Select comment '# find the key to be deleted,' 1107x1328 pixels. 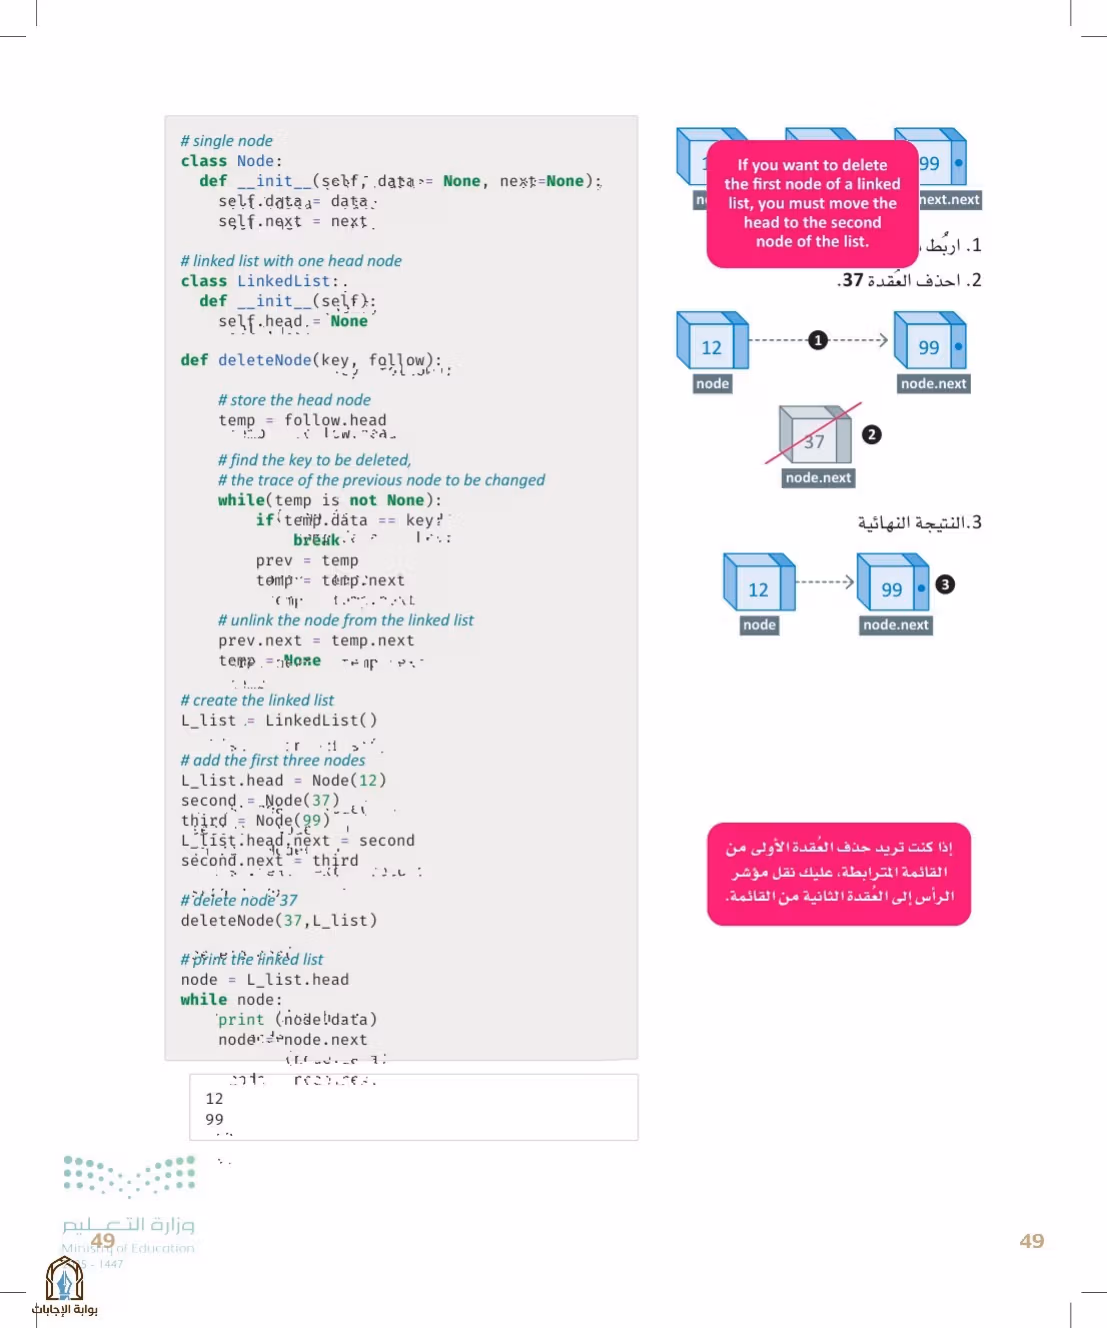(315, 460)
